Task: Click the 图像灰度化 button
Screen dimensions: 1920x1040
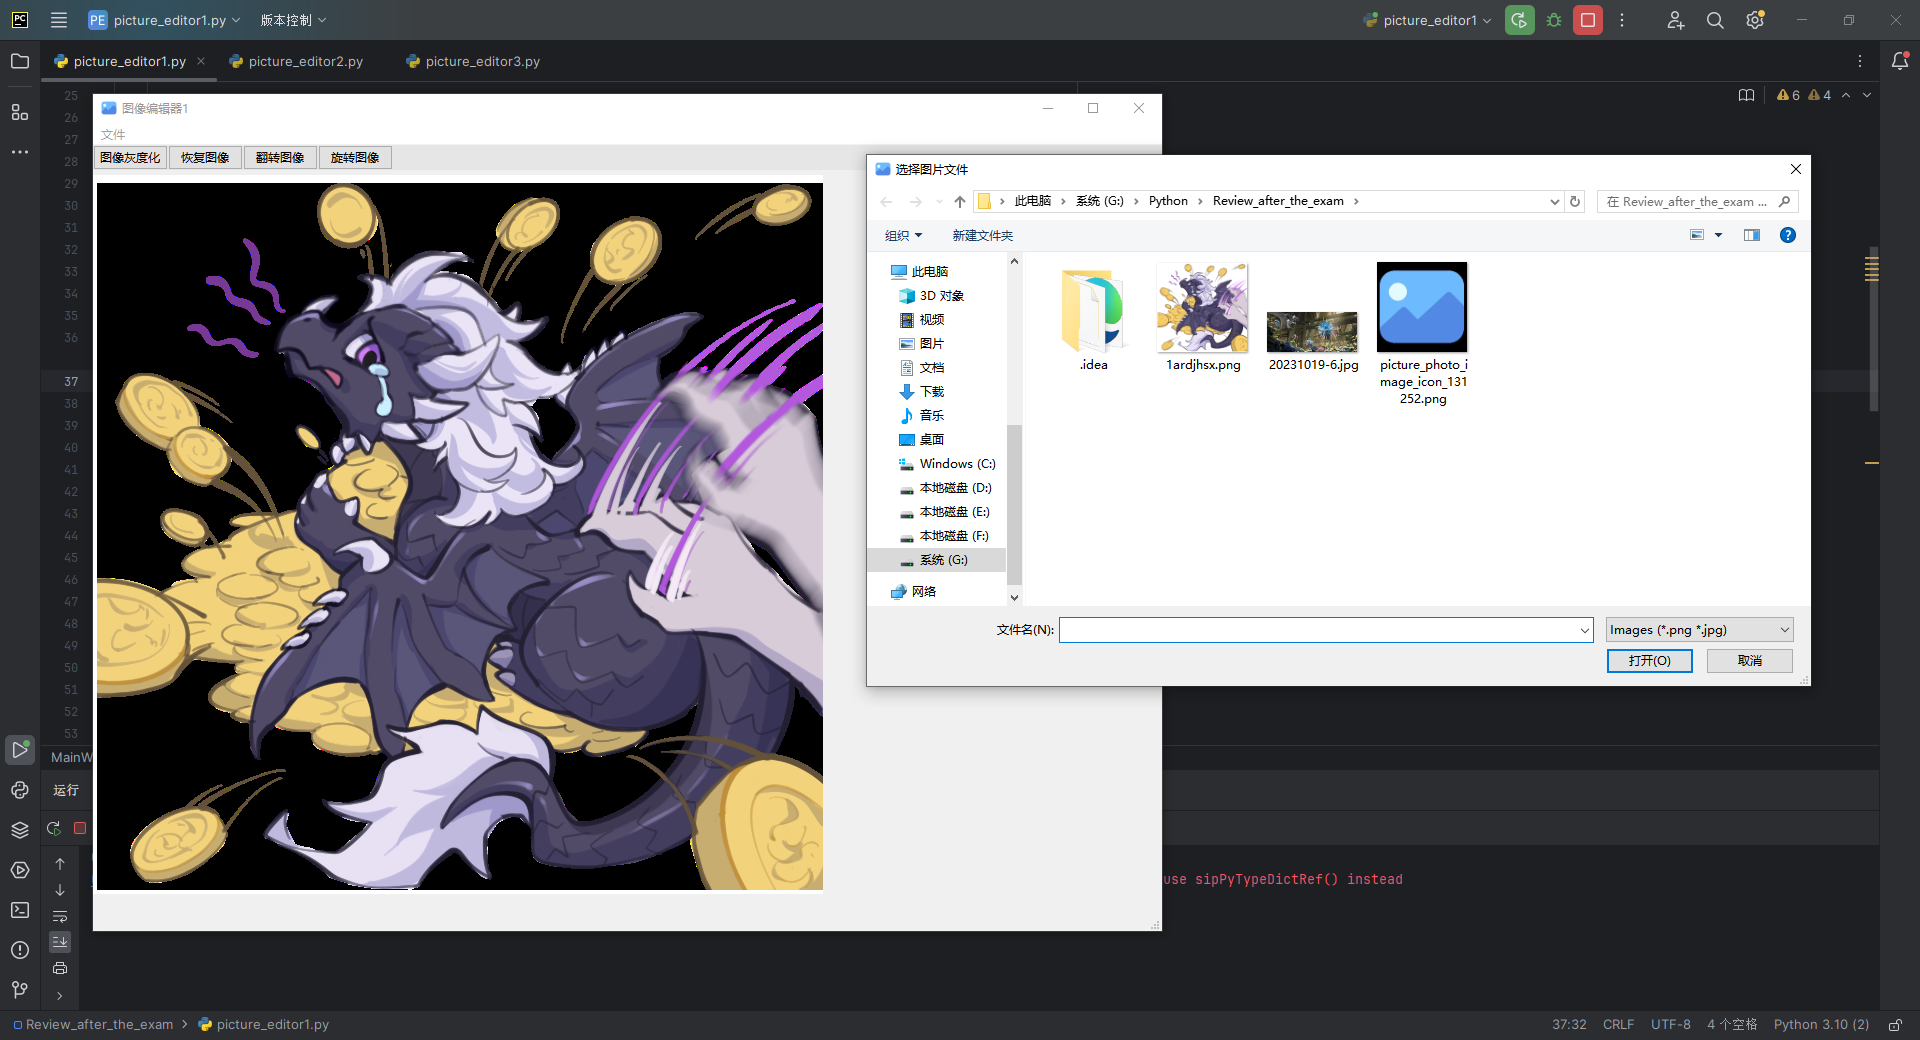Action: point(130,157)
